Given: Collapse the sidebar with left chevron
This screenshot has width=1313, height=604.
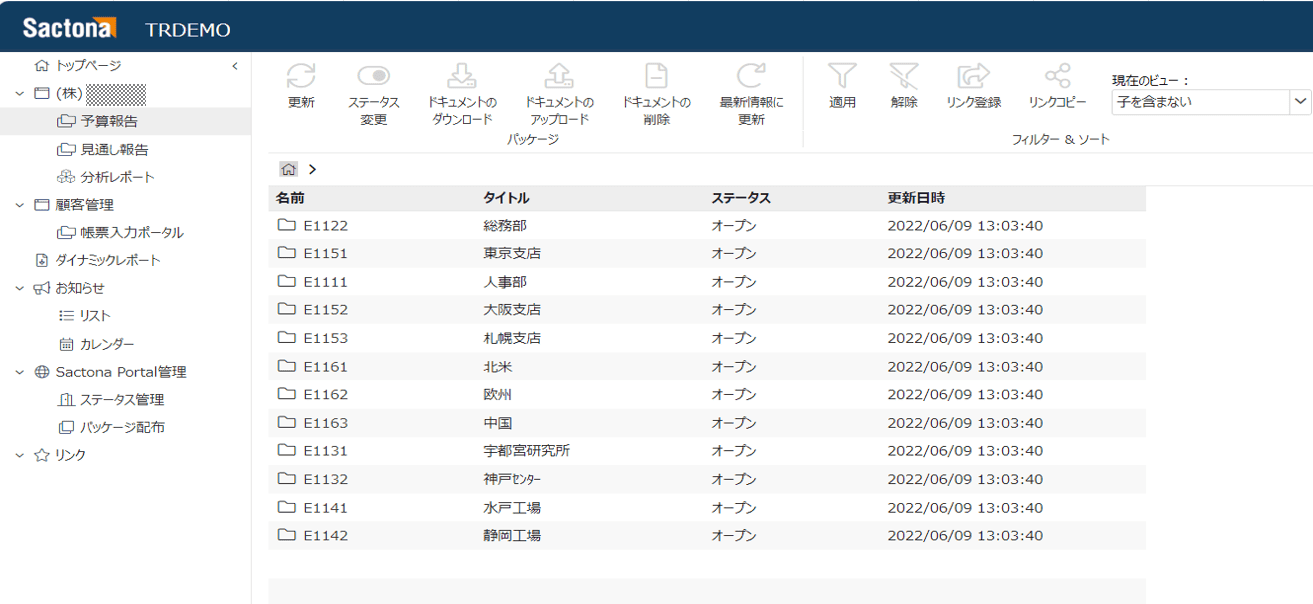Looking at the screenshot, I should [235, 66].
